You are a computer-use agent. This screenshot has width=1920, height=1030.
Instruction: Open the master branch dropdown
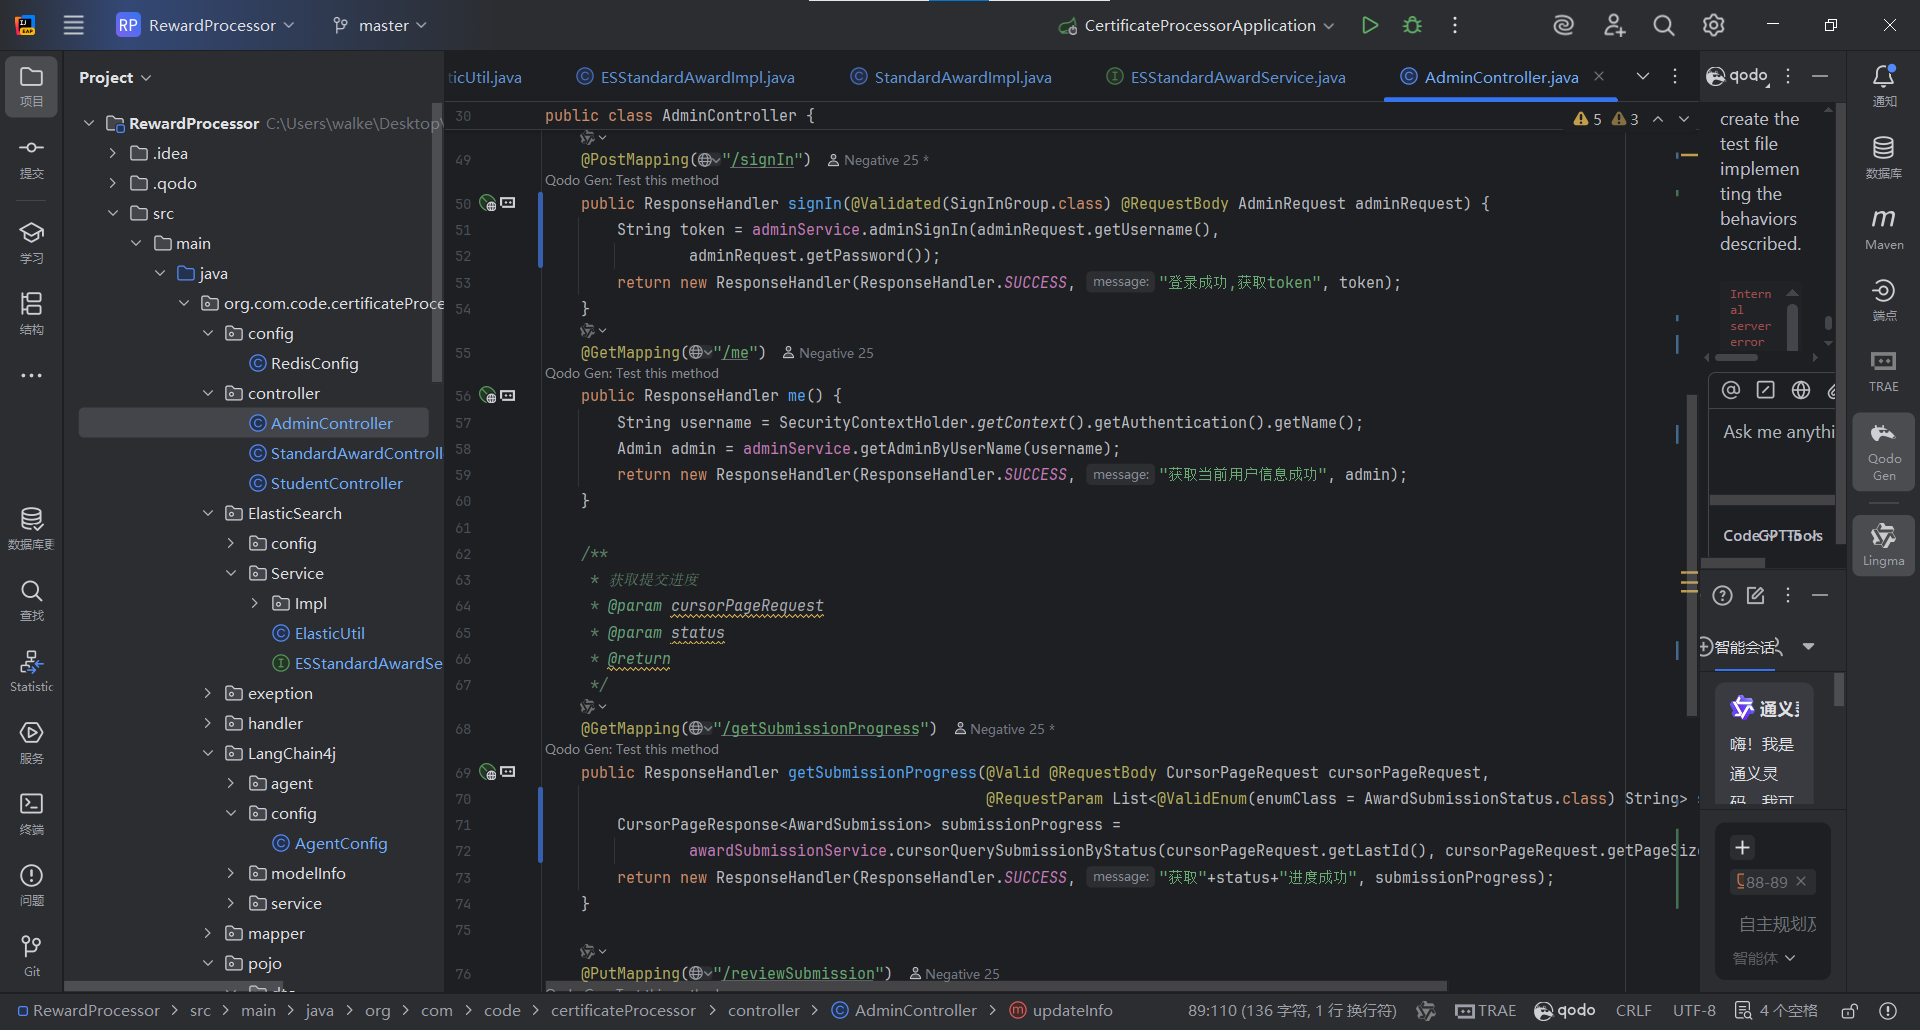380,25
